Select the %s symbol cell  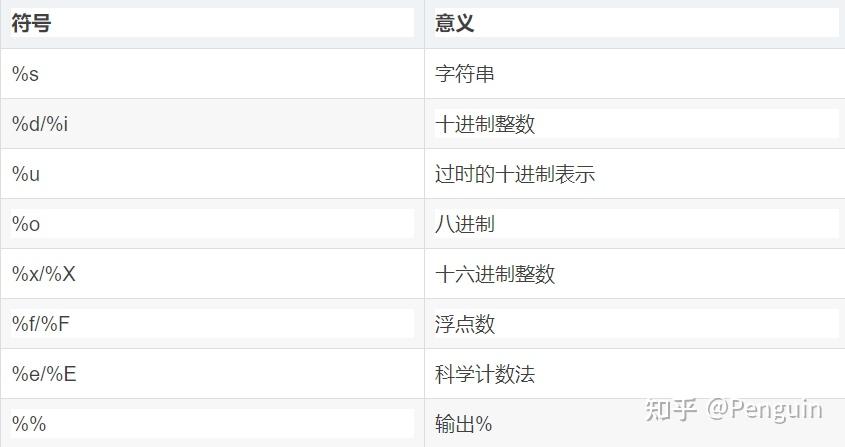pos(26,74)
